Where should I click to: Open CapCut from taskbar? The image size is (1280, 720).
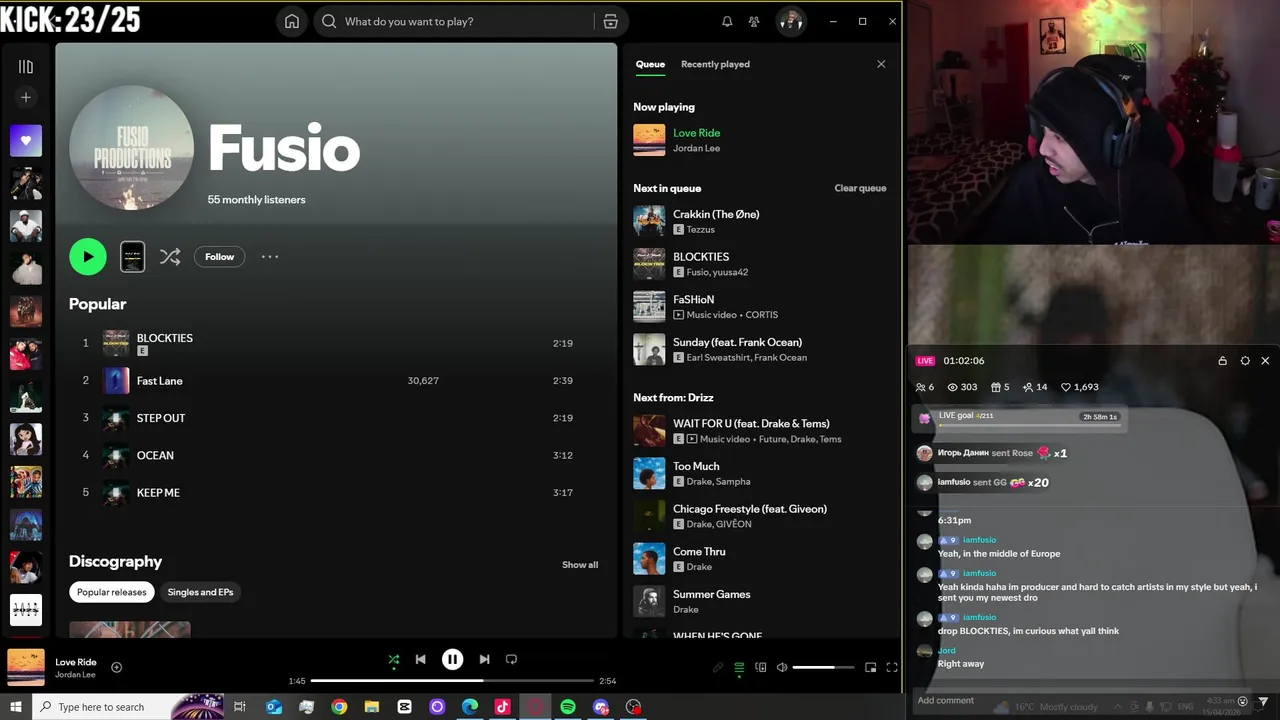pos(404,707)
